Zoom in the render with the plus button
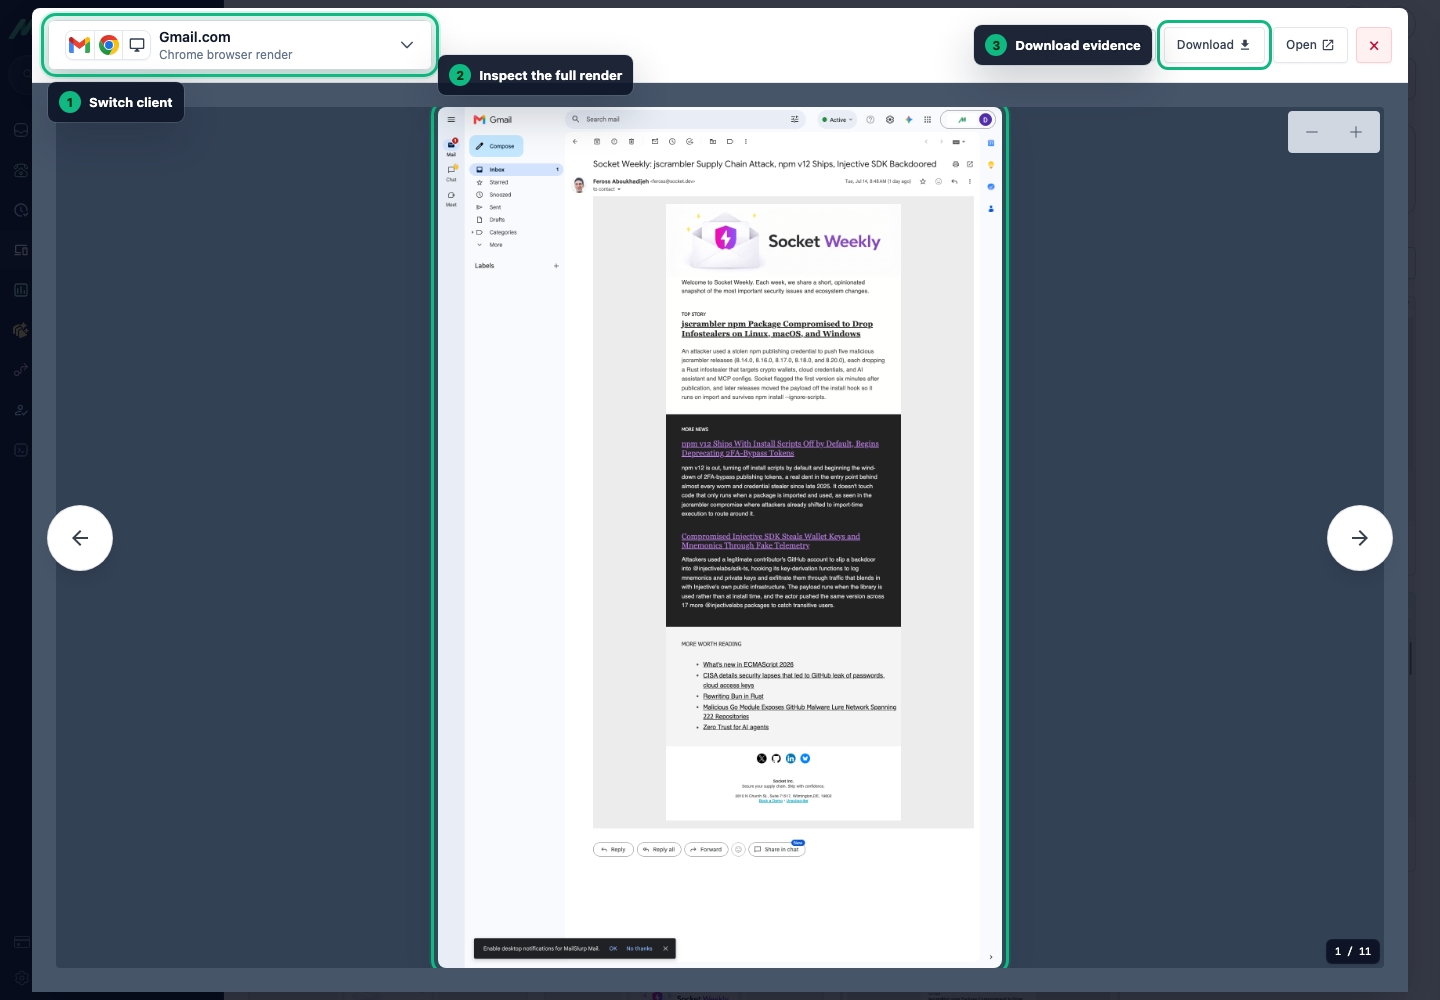 [1356, 132]
